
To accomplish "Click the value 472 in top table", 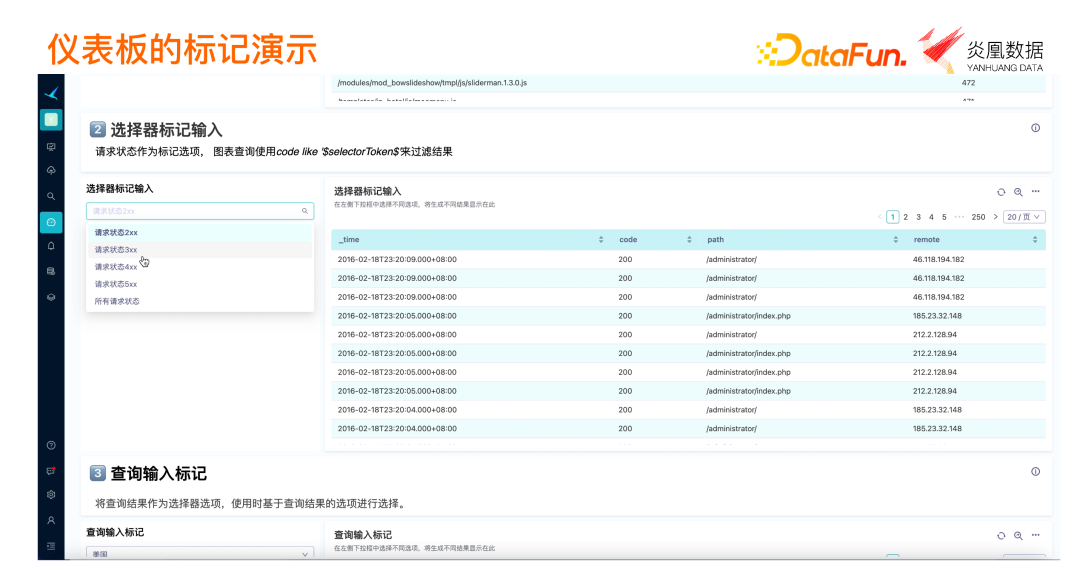I will tap(968, 83).
